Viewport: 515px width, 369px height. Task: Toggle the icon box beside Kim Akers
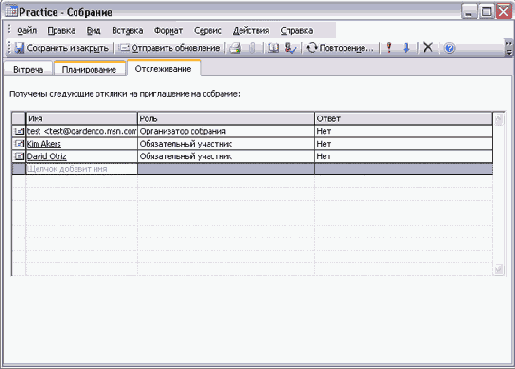pos(19,144)
